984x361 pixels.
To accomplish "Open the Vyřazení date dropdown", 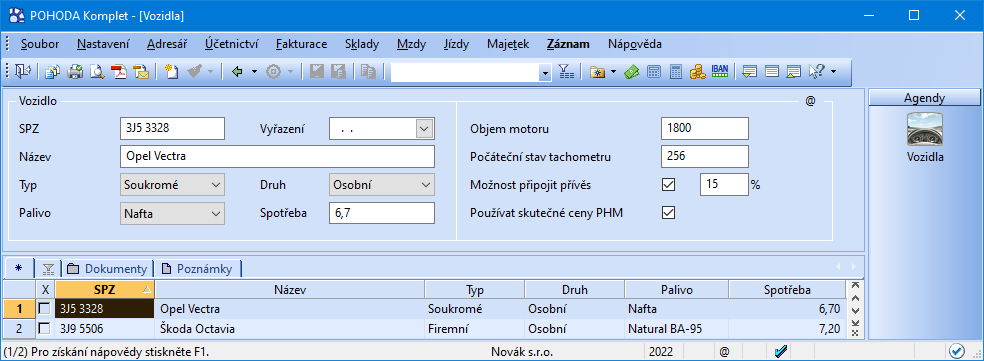I will (x=424, y=129).
